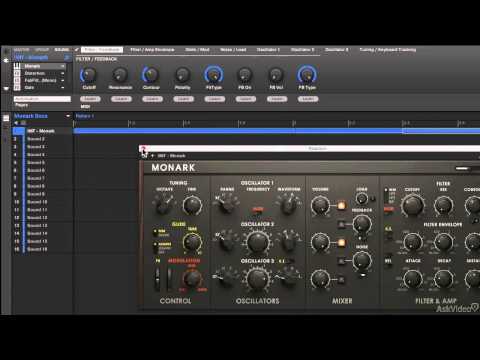
Task: Open the Glide / Mod page tab
Action: tap(197, 50)
